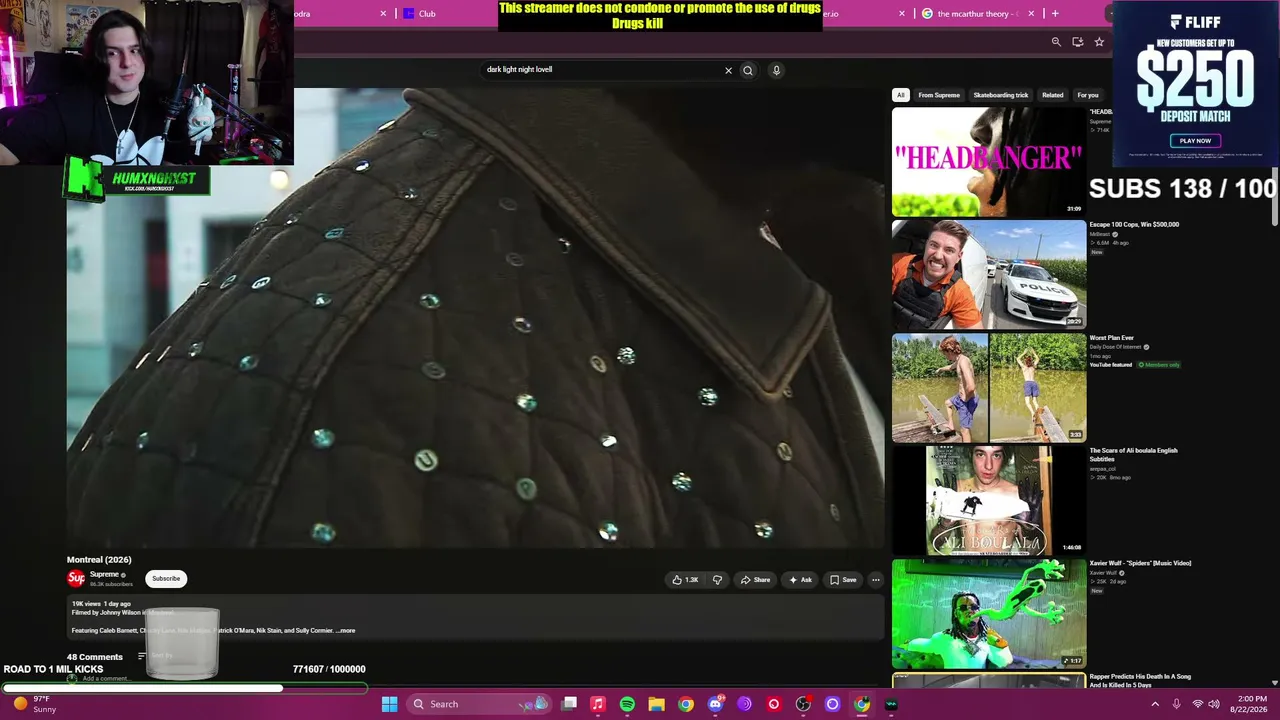1280x720 pixels.
Task: Open the volume speaker tray icon
Action: click(x=1214, y=704)
